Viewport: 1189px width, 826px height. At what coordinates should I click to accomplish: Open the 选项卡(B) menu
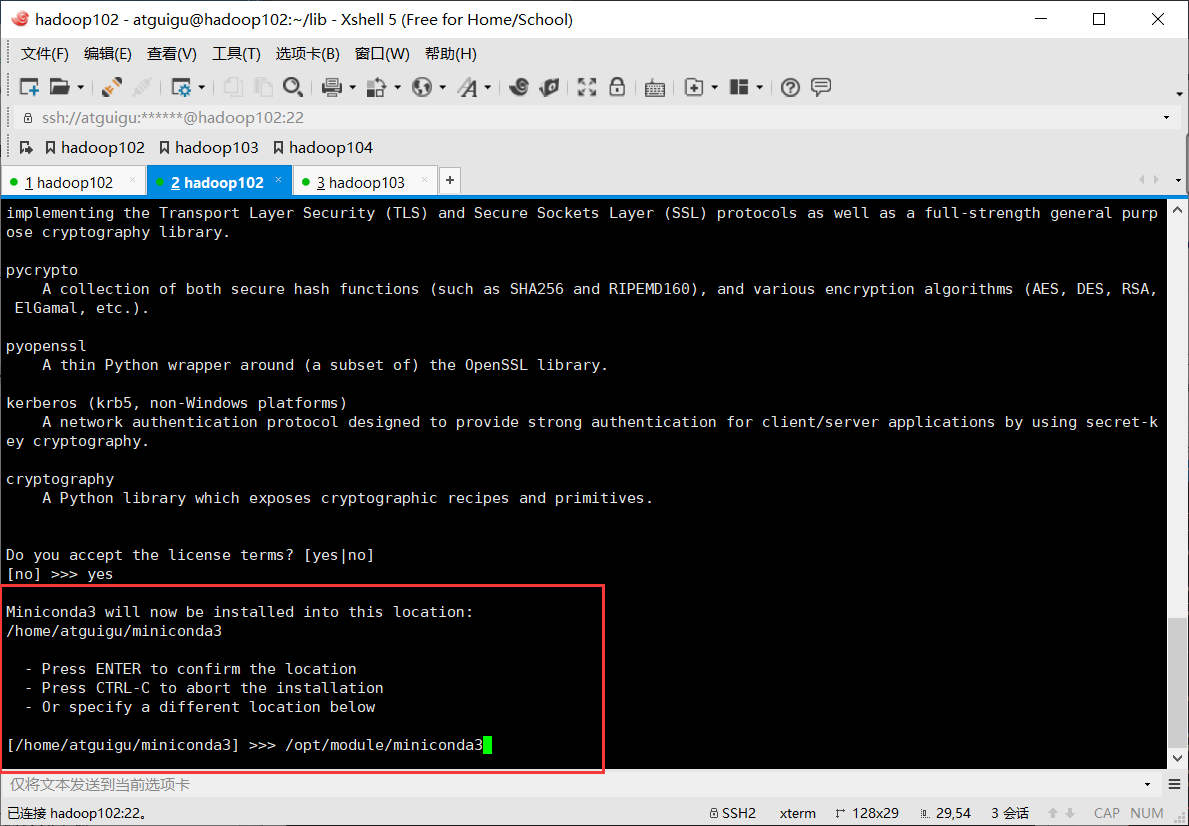tap(307, 54)
